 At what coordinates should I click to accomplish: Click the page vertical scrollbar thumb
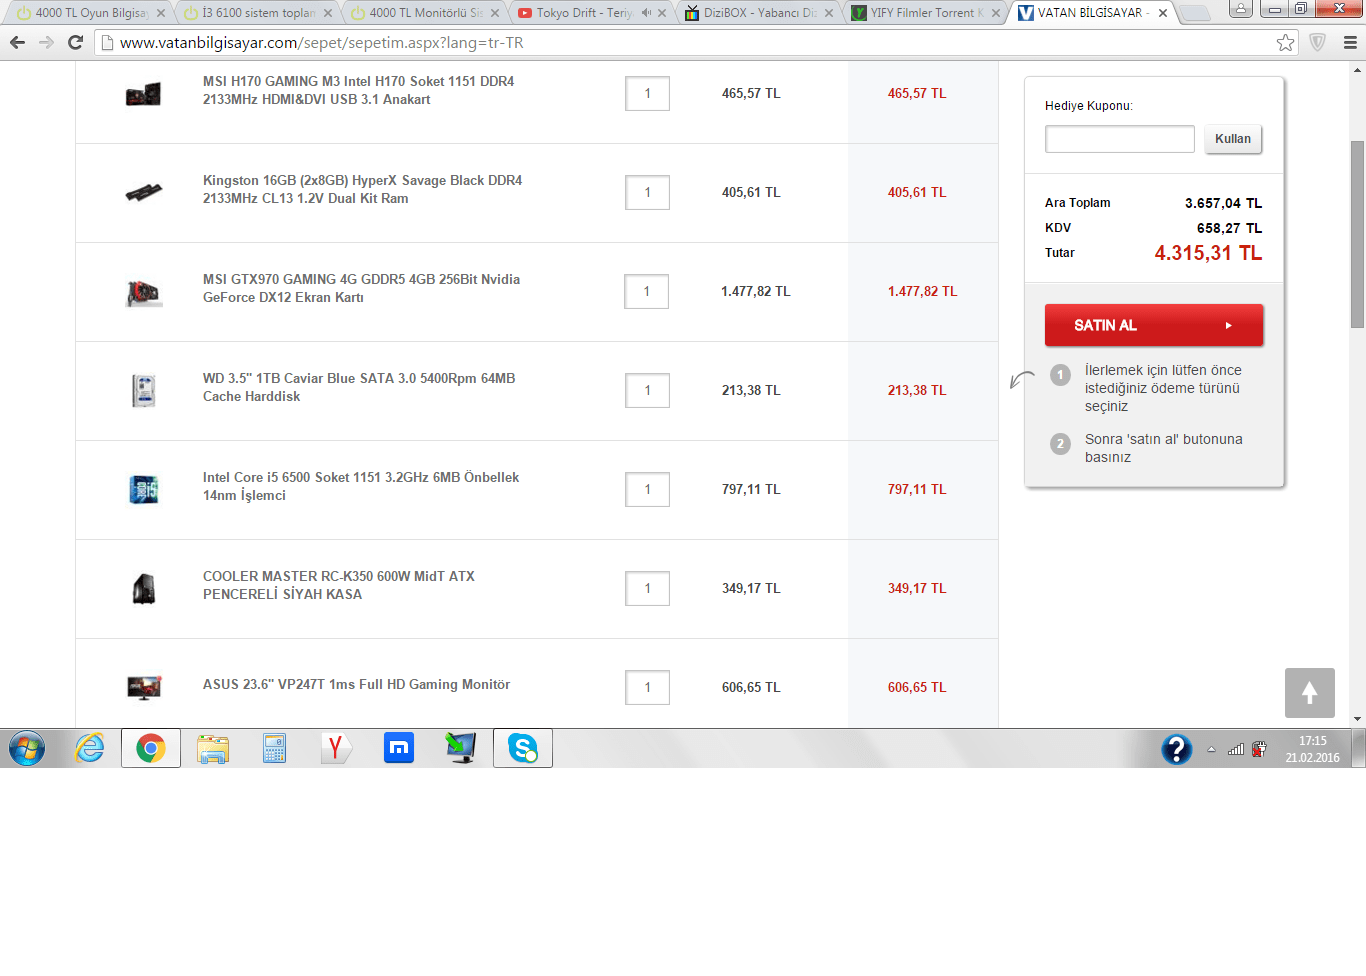click(1357, 234)
